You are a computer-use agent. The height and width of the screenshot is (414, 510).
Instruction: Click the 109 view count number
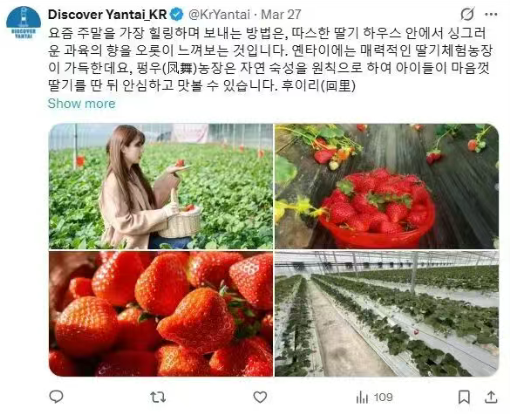pyautogui.click(x=383, y=397)
